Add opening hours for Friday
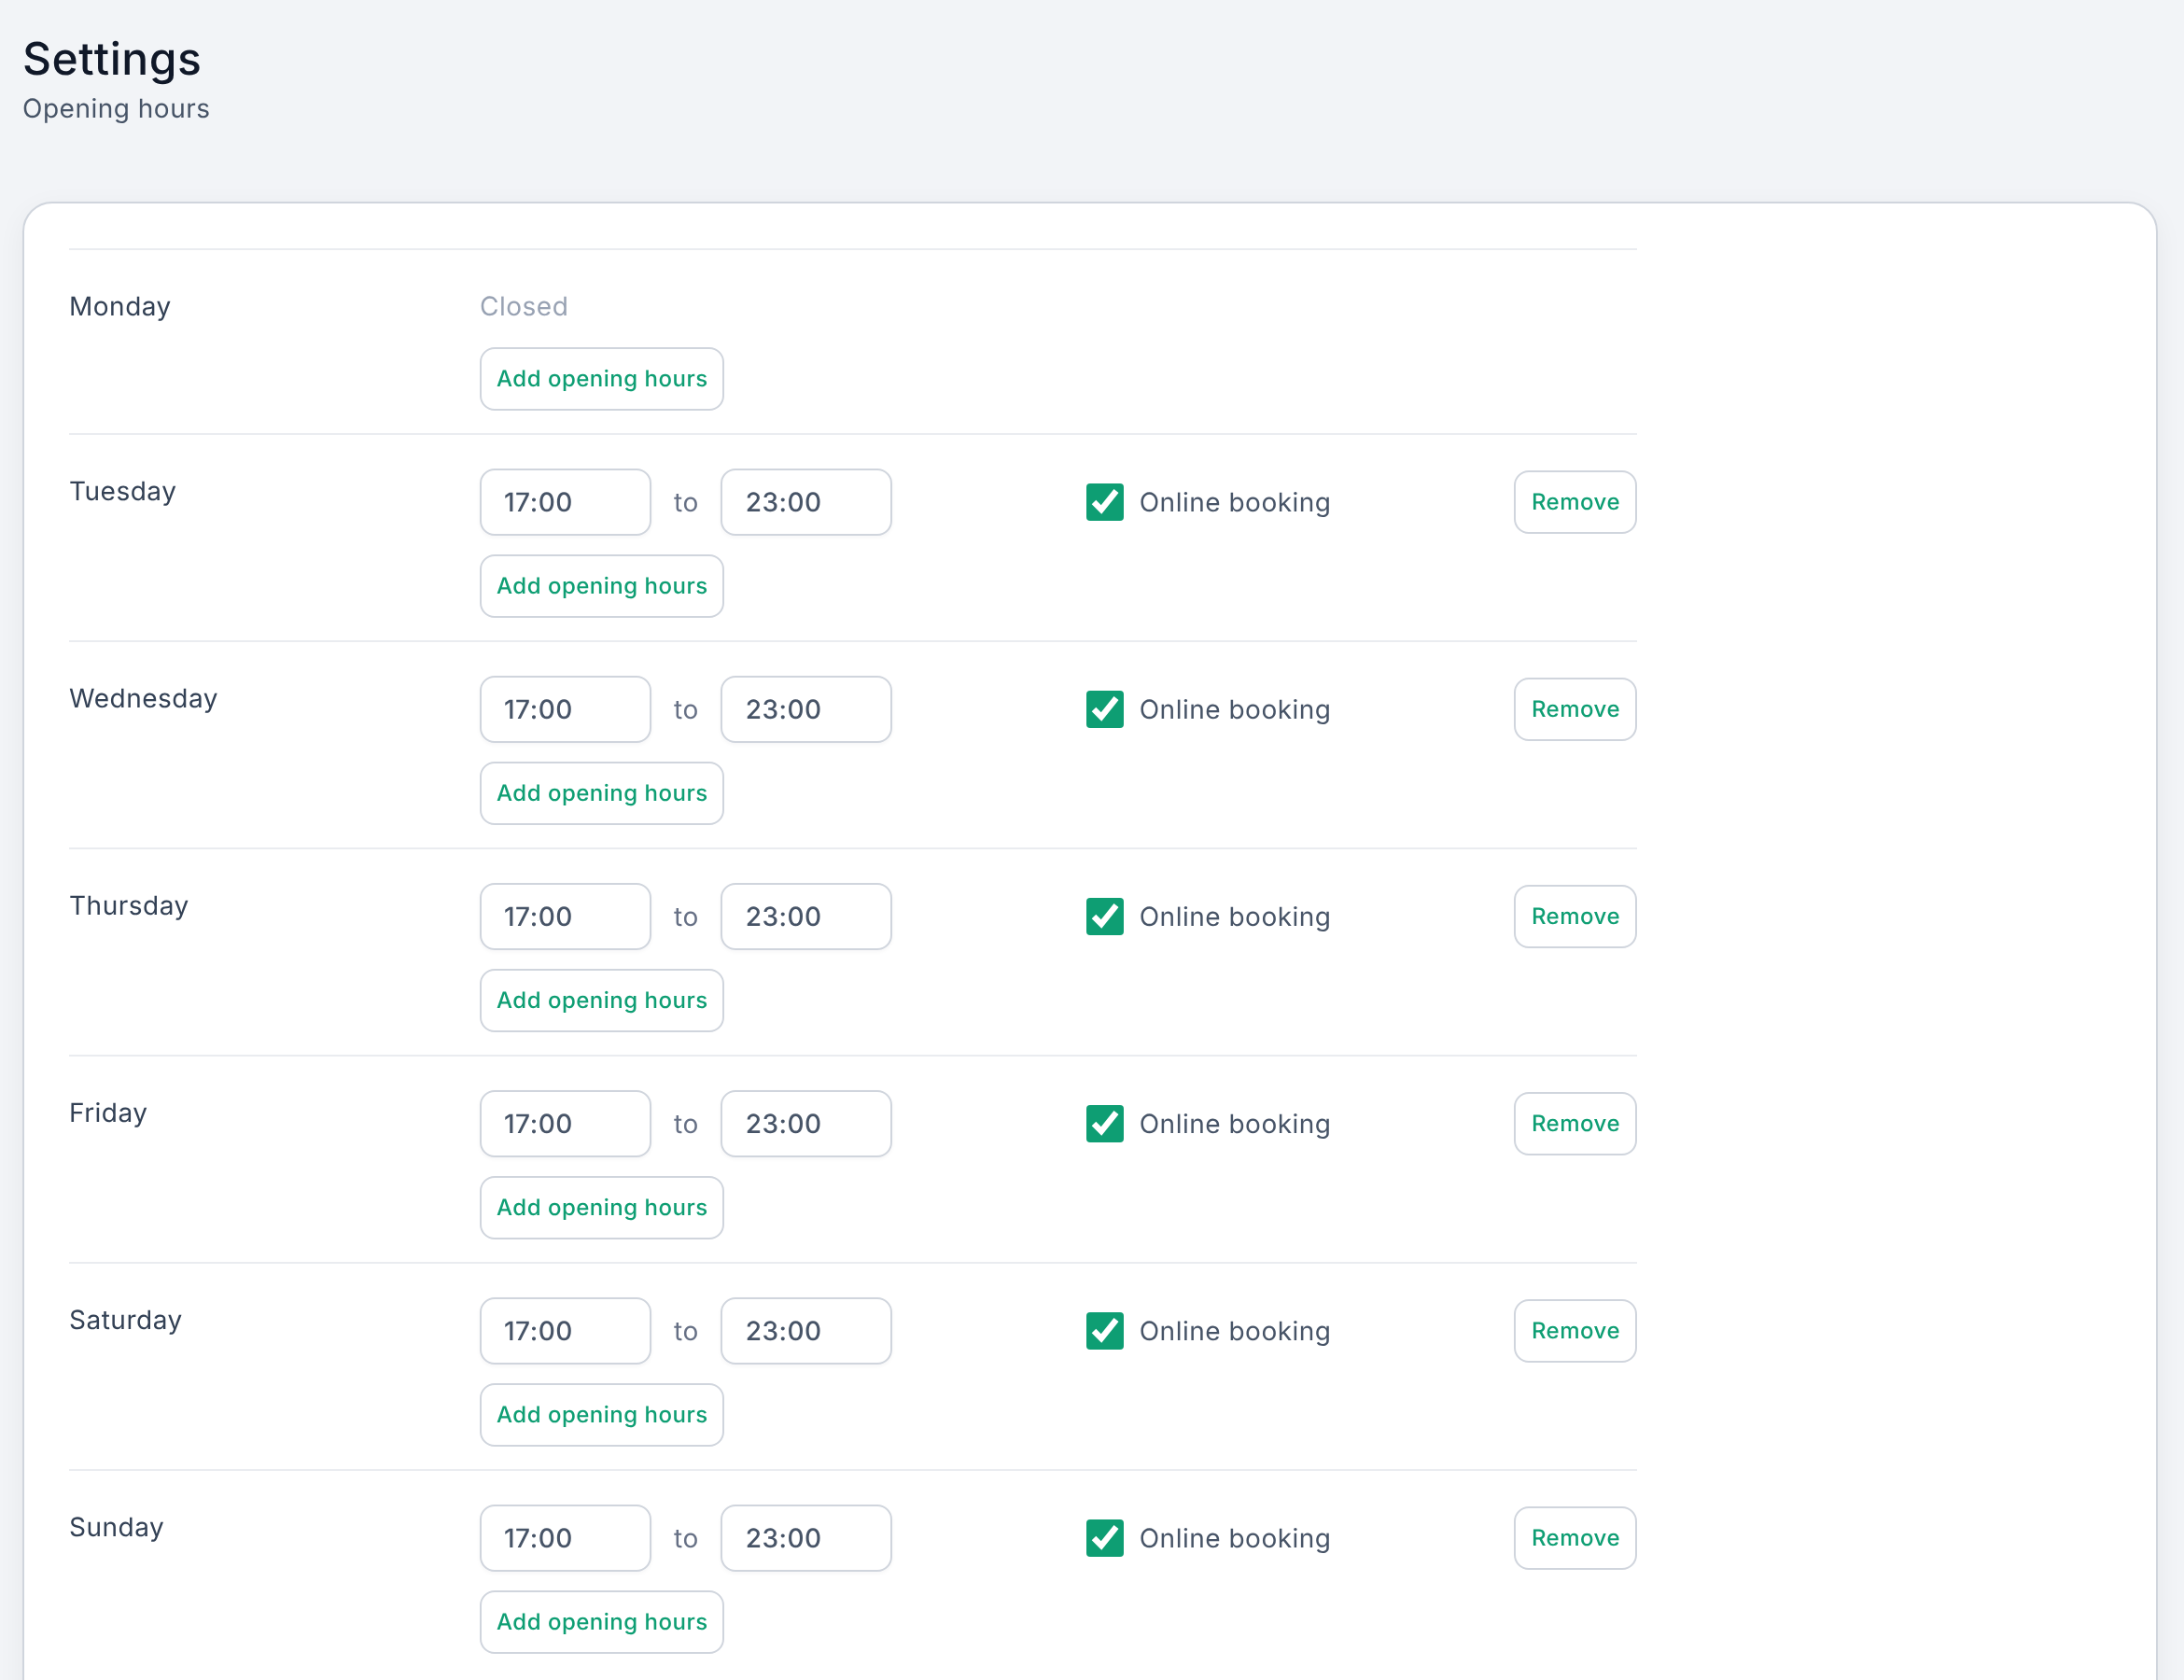Screen dimensions: 2184x1680 point(601,1207)
